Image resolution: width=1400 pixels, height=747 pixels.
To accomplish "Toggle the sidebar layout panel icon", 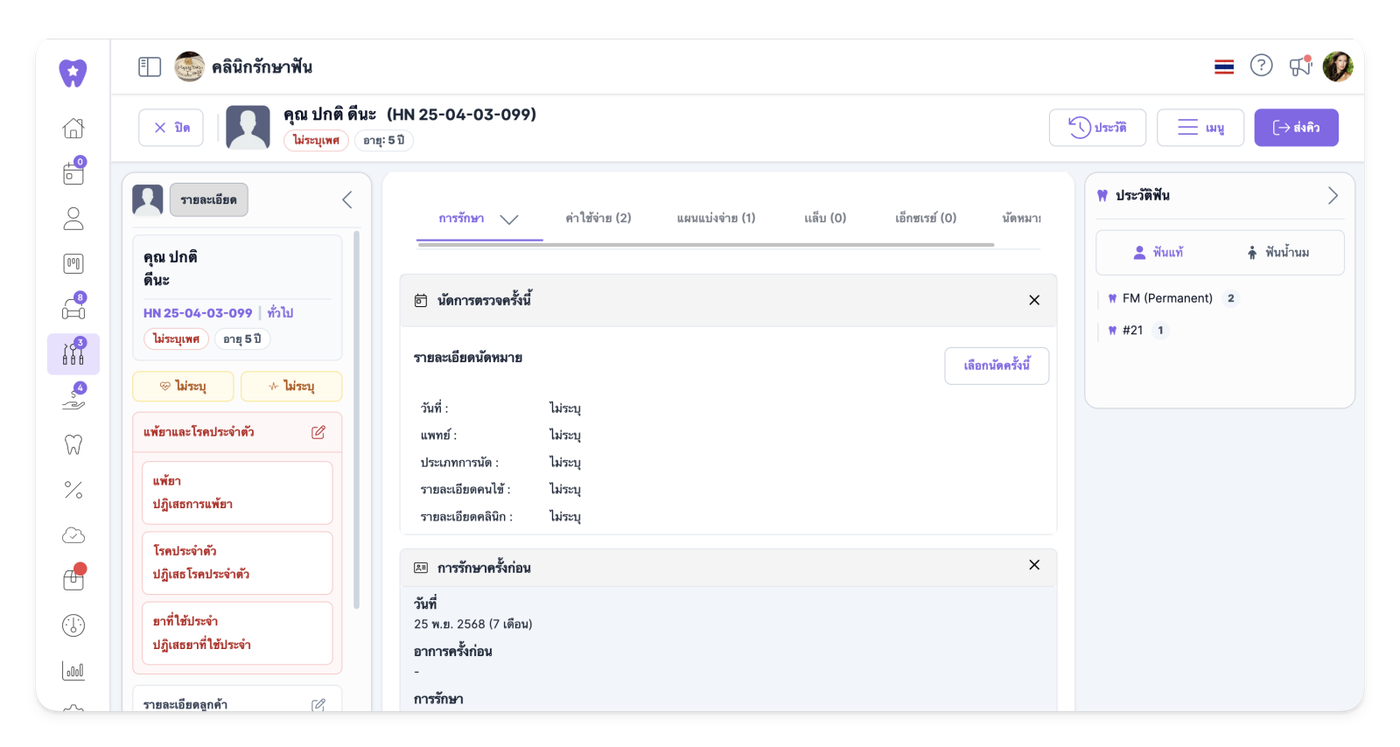I will click(150, 67).
